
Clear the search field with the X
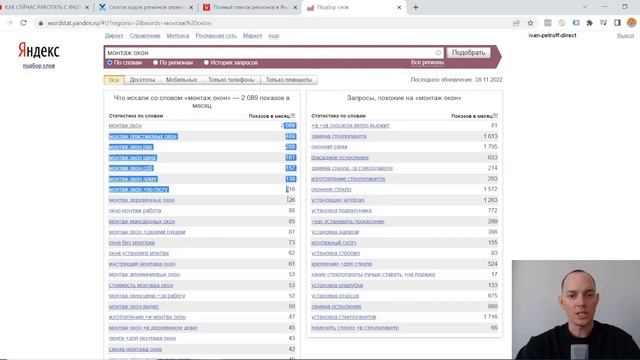[x=438, y=53]
